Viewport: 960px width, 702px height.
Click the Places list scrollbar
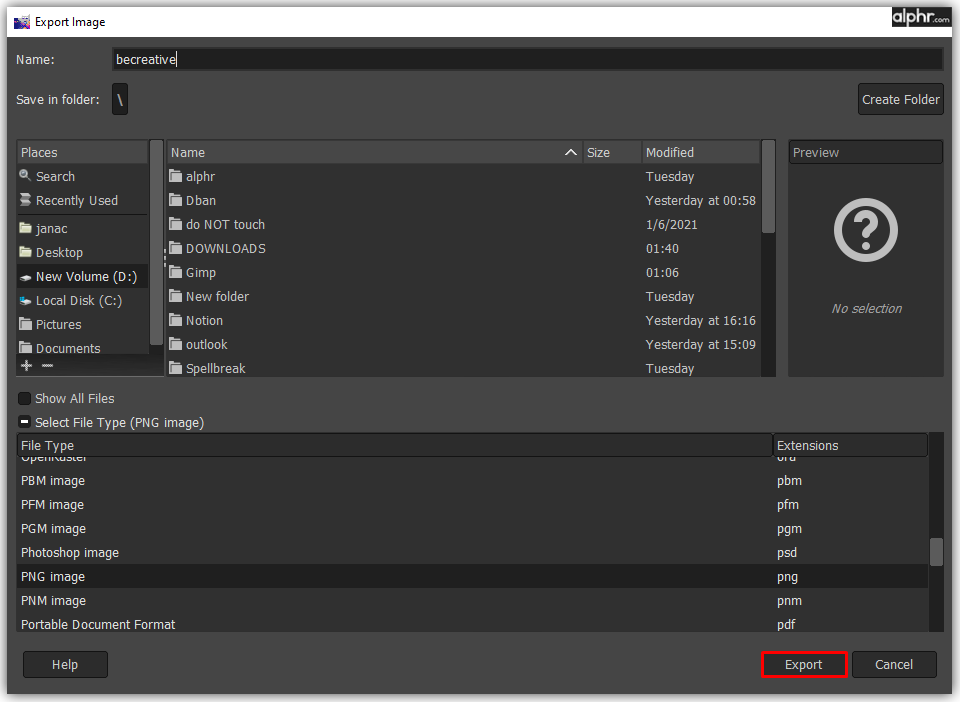tap(156, 243)
